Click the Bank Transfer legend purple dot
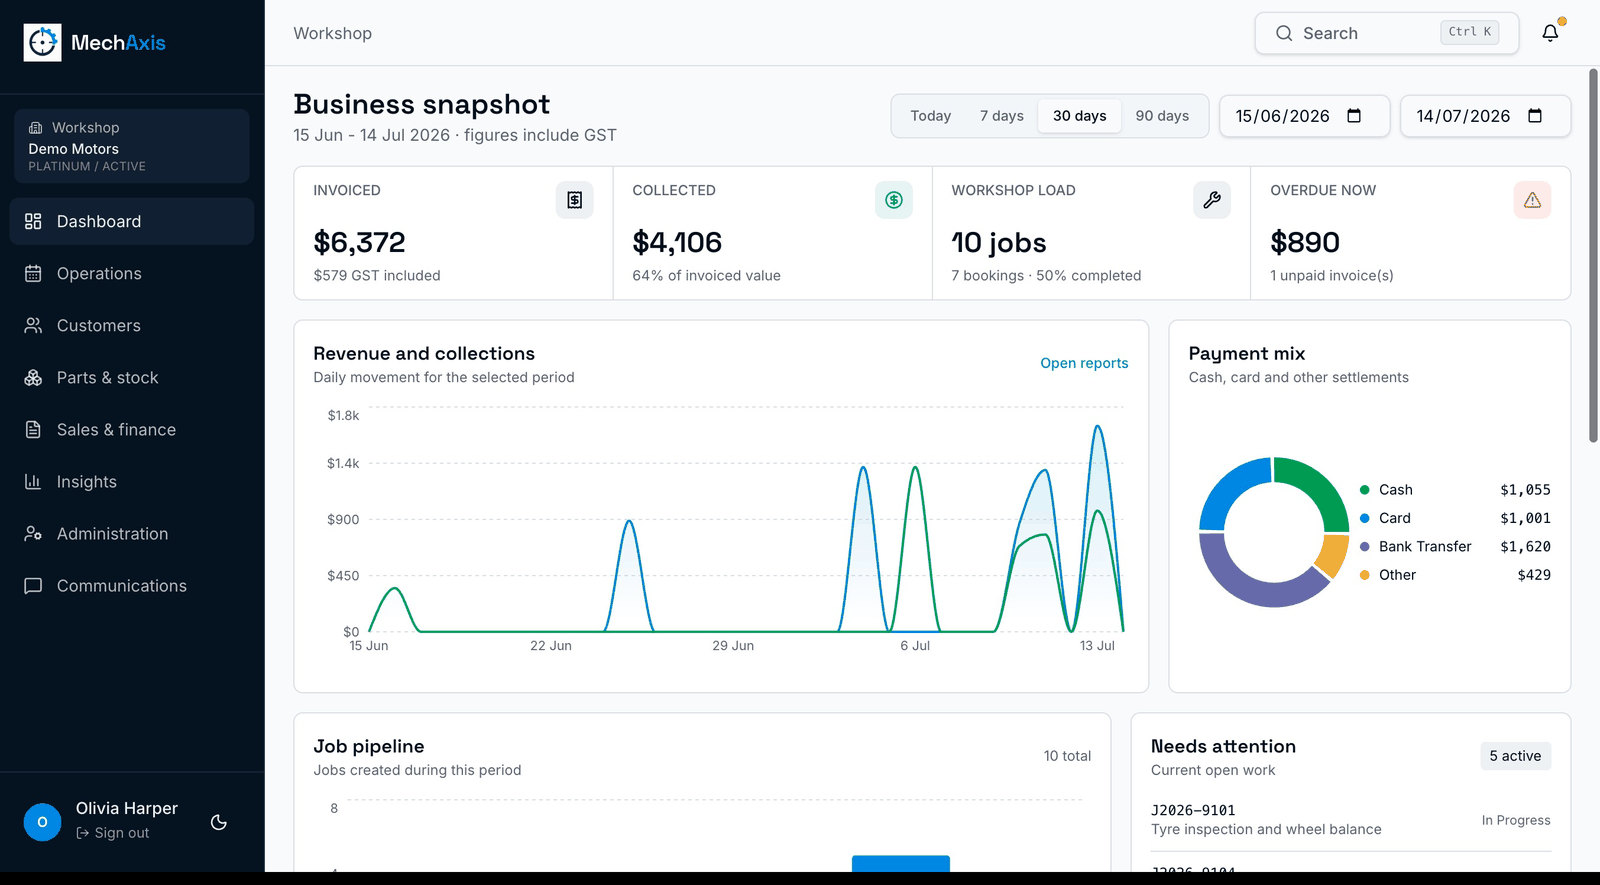The width and height of the screenshot is (1600, 885). click(1364, 546)
